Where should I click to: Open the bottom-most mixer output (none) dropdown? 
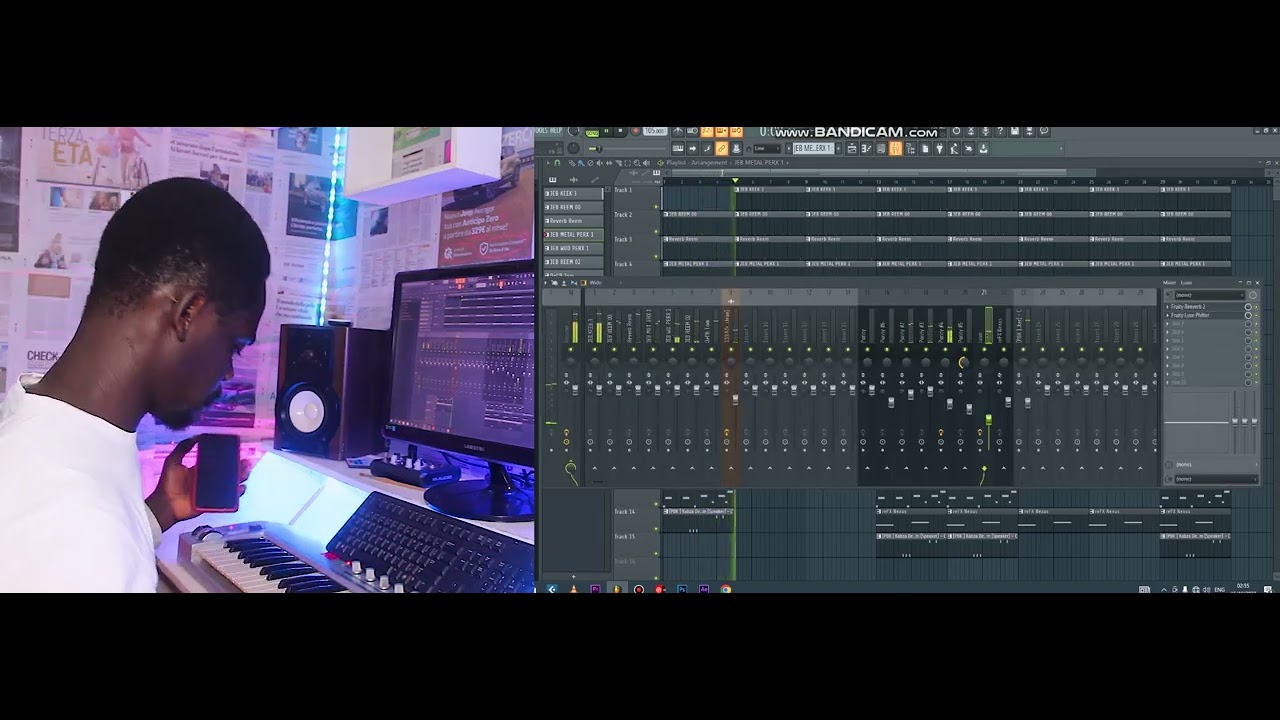(1215, 478)
